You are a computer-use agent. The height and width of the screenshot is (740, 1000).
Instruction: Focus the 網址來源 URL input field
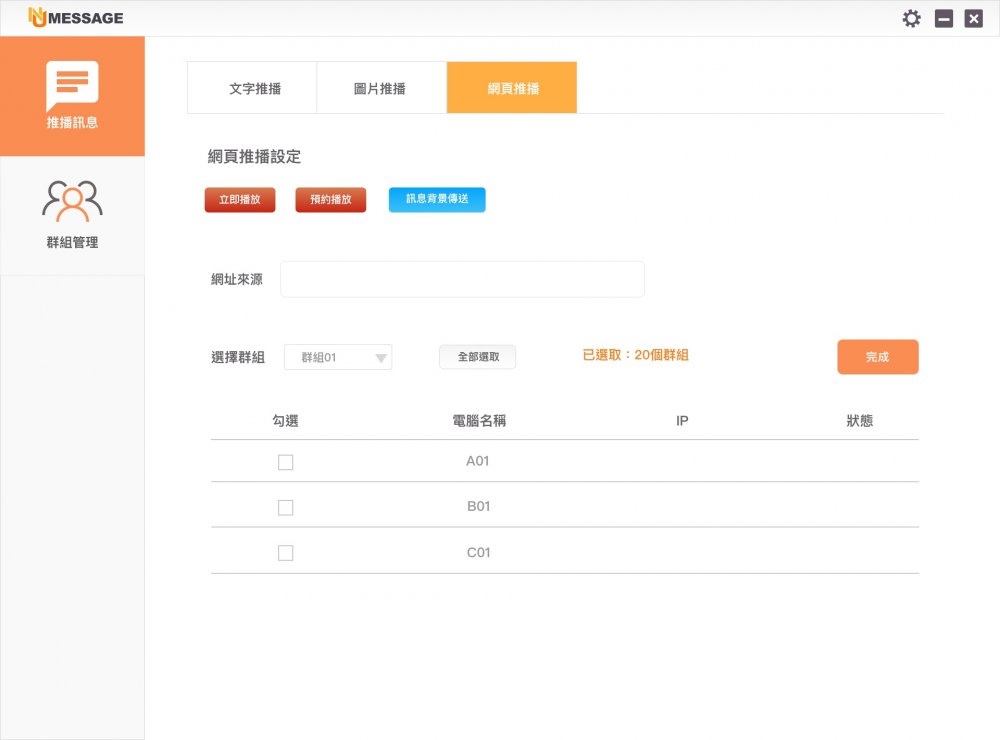coord(462,280)
